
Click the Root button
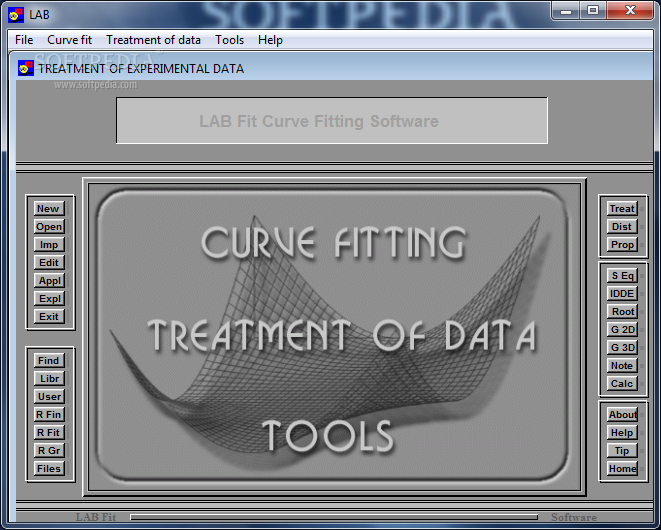pyautogui.click(x=622, y=312)
